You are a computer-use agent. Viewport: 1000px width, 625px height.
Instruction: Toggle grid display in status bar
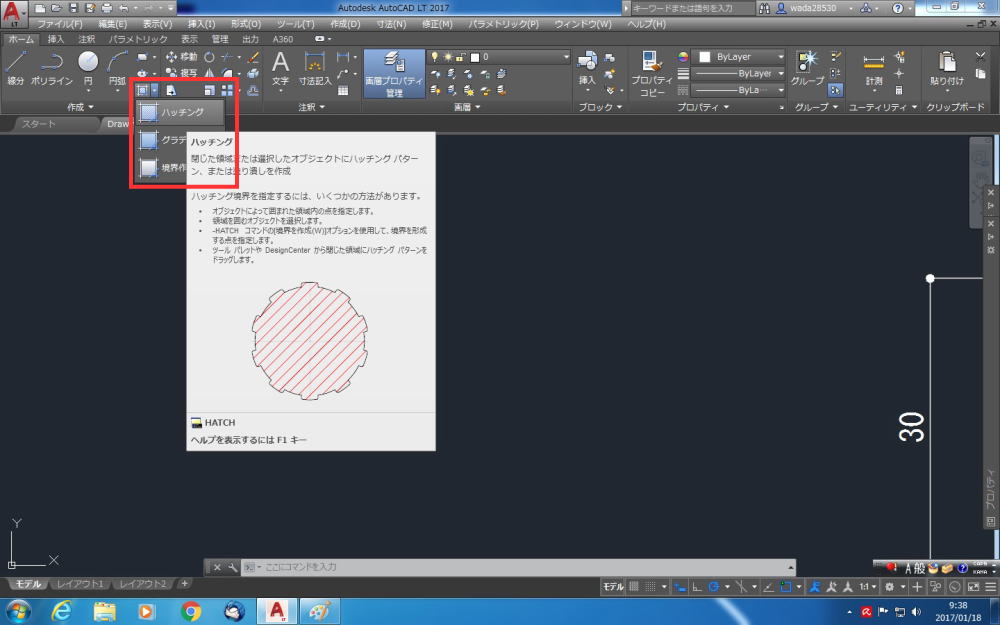click(633, 587)
